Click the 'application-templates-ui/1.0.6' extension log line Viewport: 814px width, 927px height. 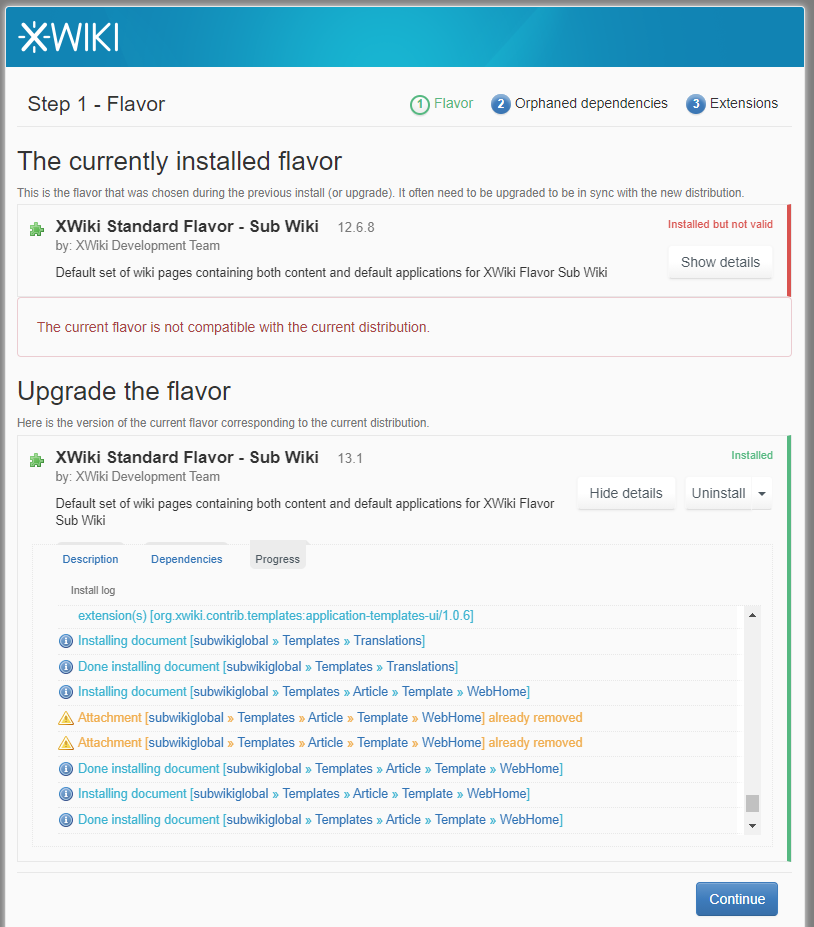point(275,616)
